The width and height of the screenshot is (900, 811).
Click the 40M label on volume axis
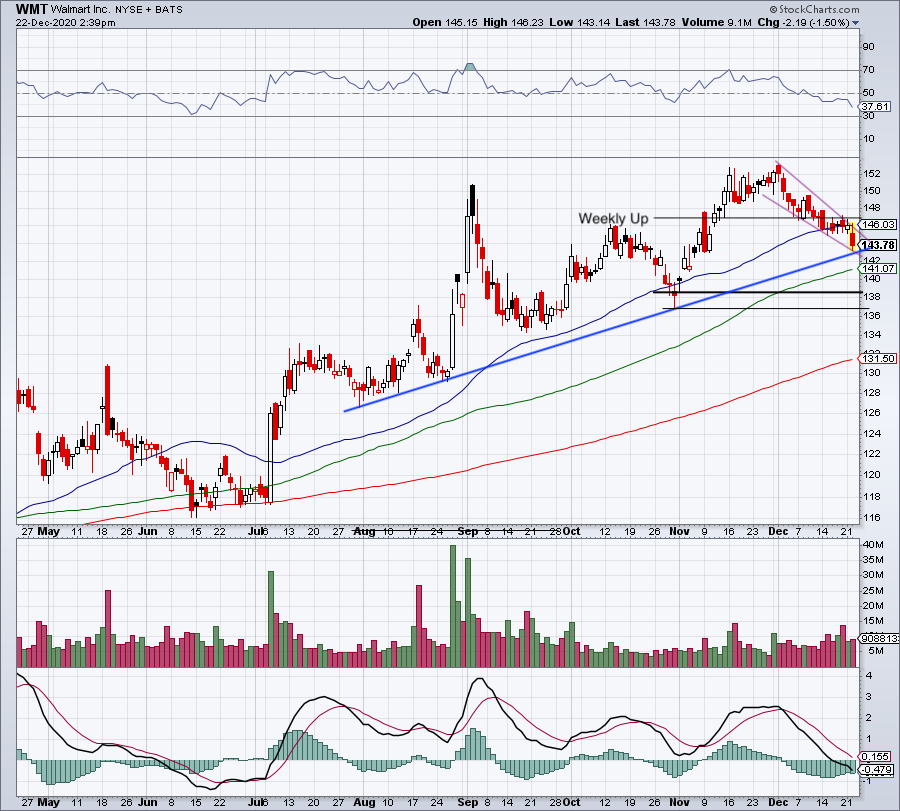pyautogui.click(x=873, y=544)
